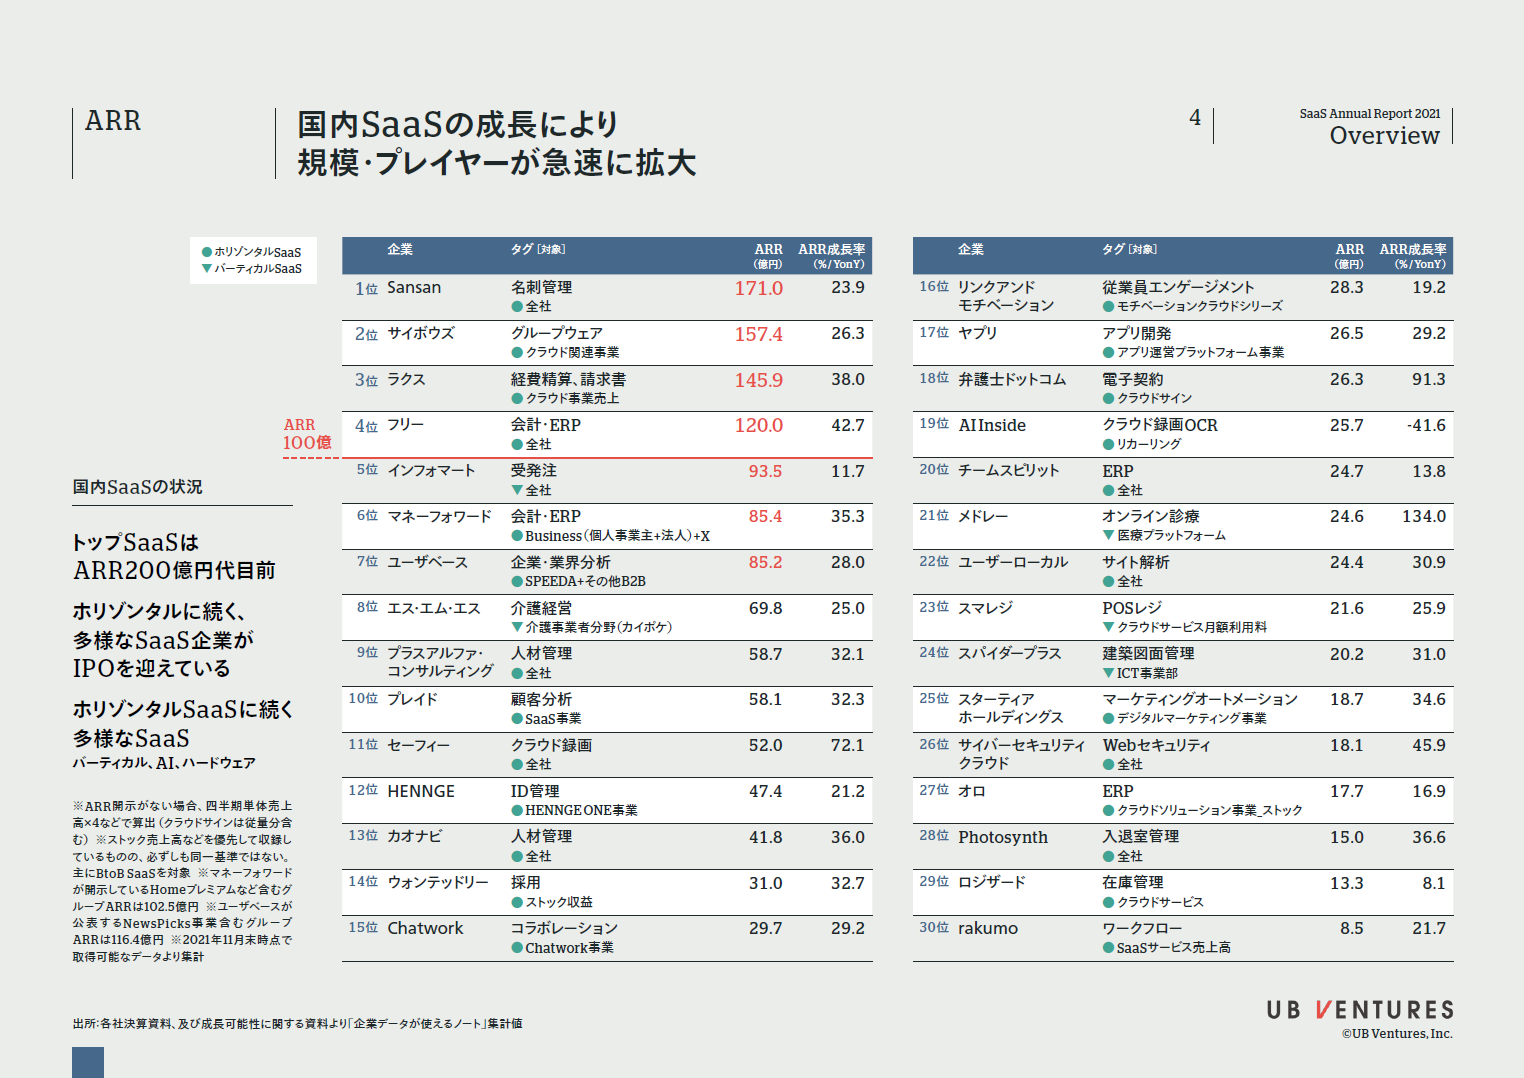
Task: Click the Webセキュリティ tag
Action: 1156,745
